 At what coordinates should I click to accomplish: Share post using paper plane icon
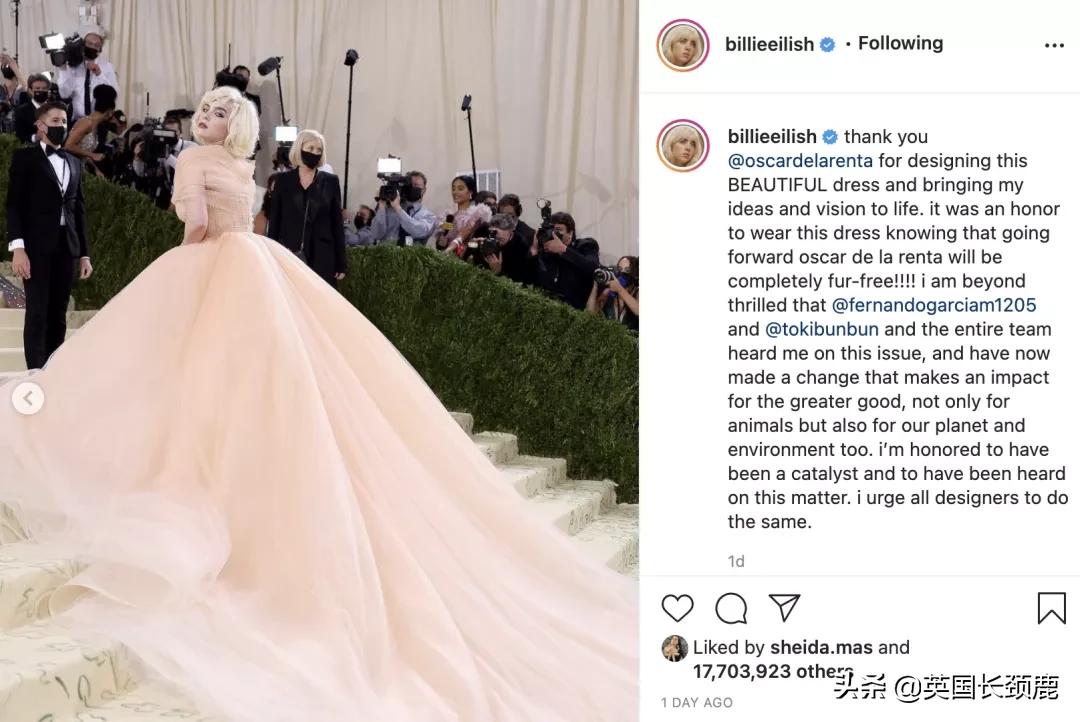click(x=785, y=608)
